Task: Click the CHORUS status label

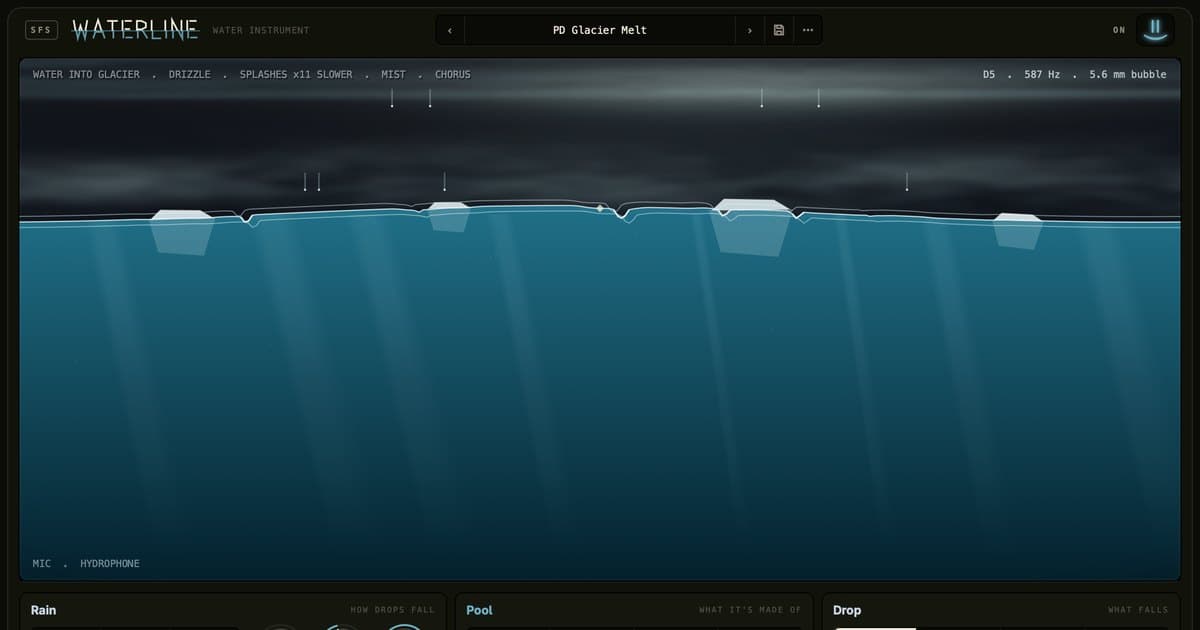Action: pos(452,74)
